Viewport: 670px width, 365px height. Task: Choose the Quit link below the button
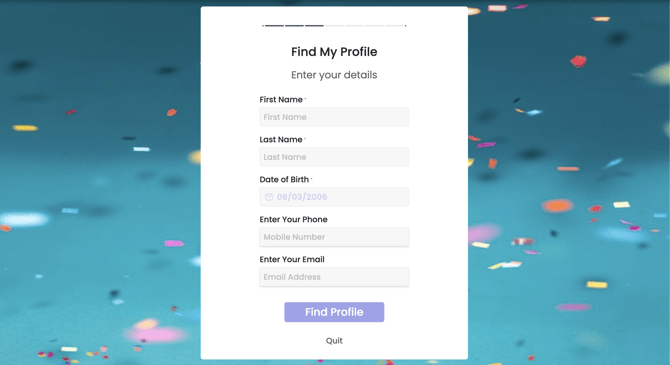334,341
